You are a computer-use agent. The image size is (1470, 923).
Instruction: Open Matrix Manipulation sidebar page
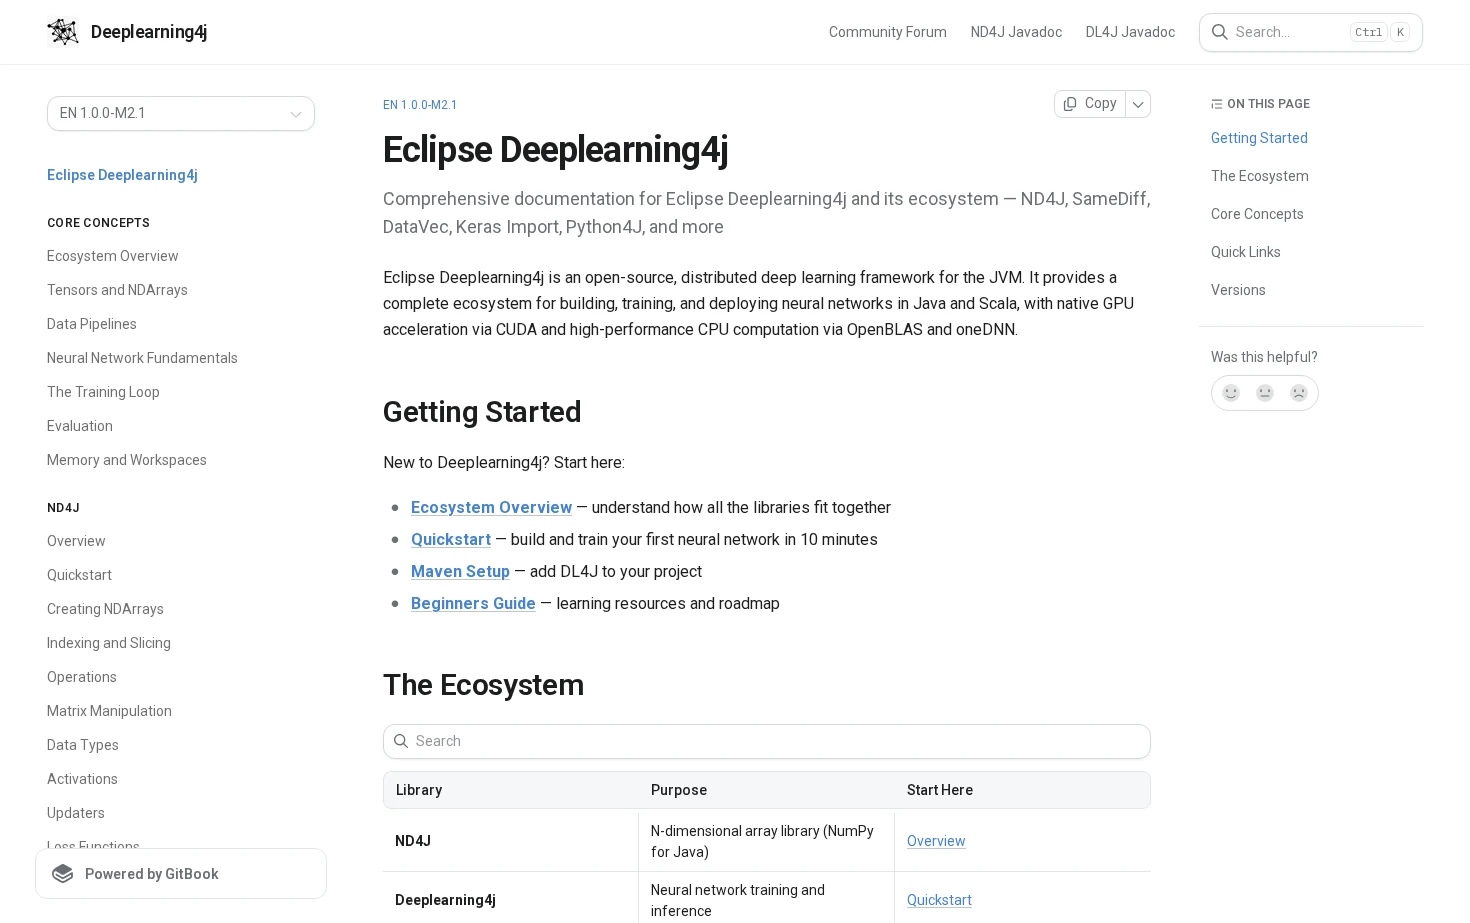[109, 711]
